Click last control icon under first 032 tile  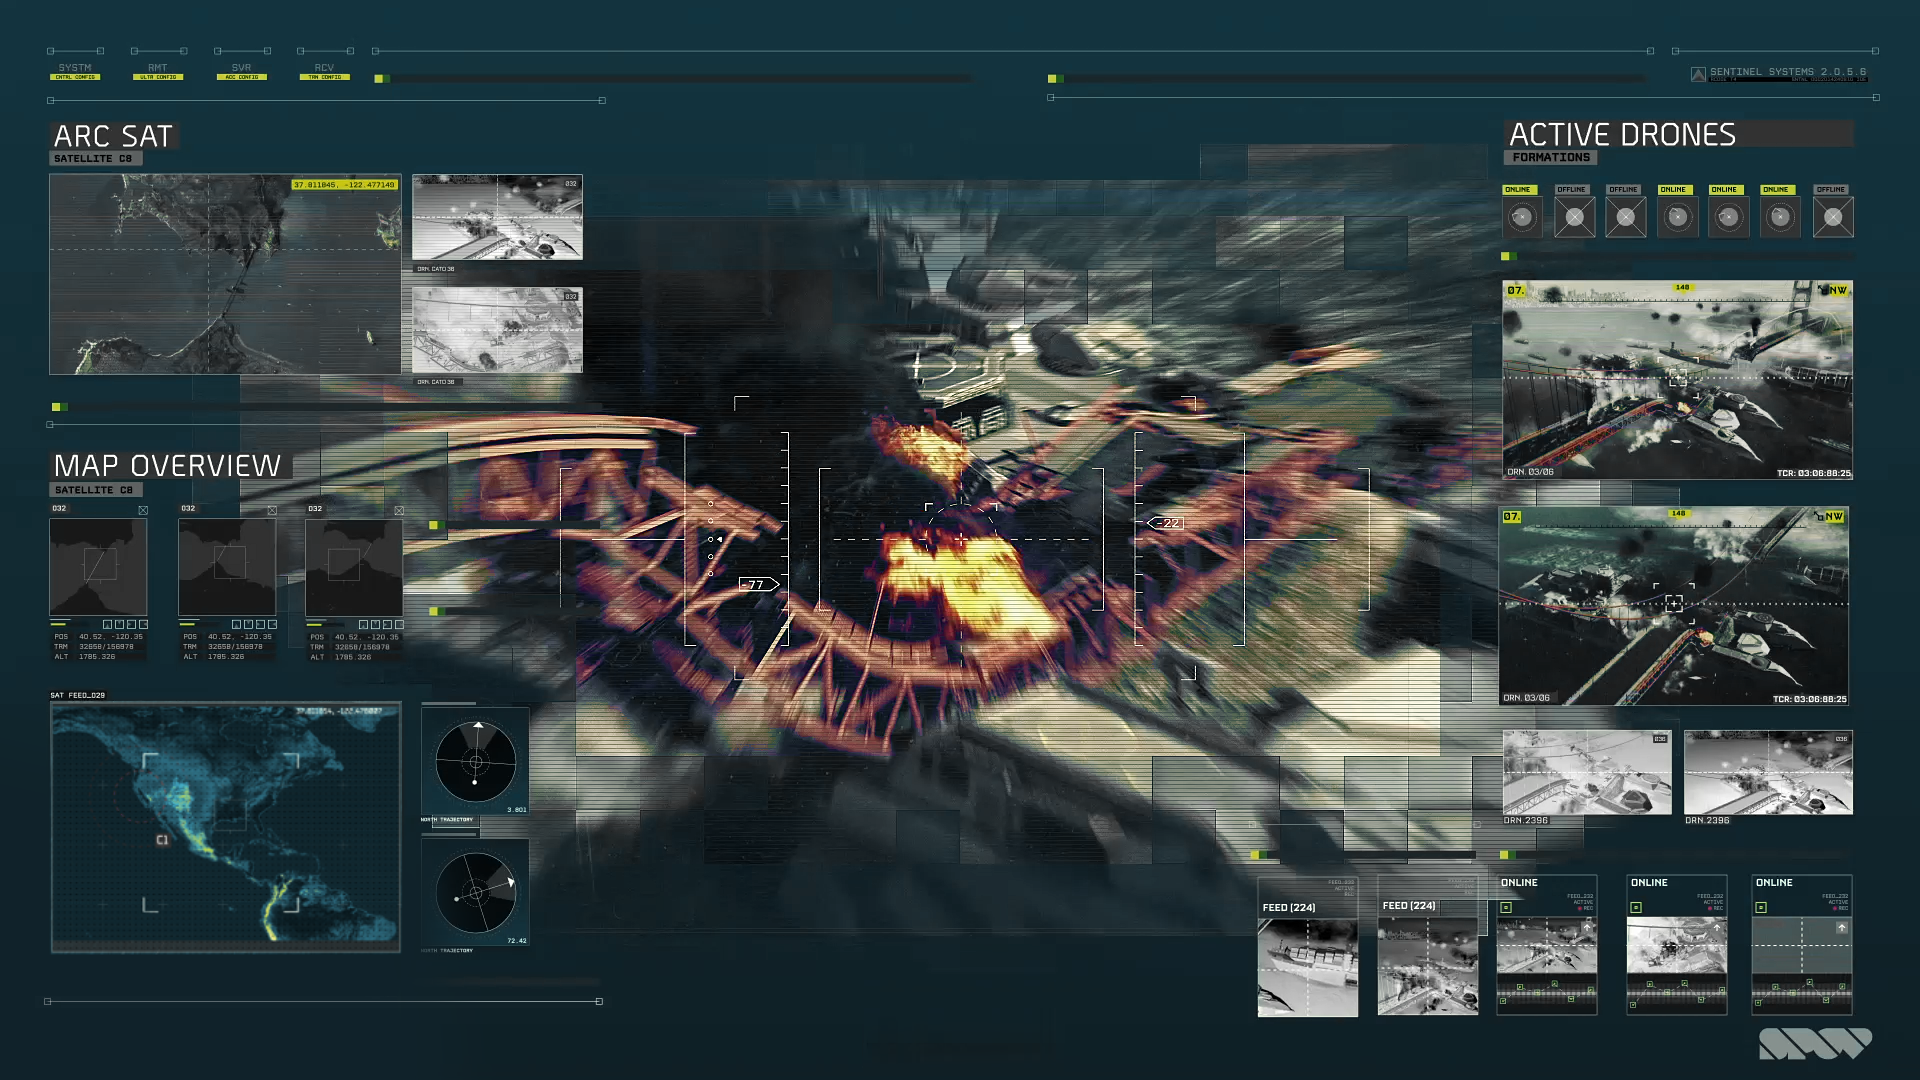point(144,625)
